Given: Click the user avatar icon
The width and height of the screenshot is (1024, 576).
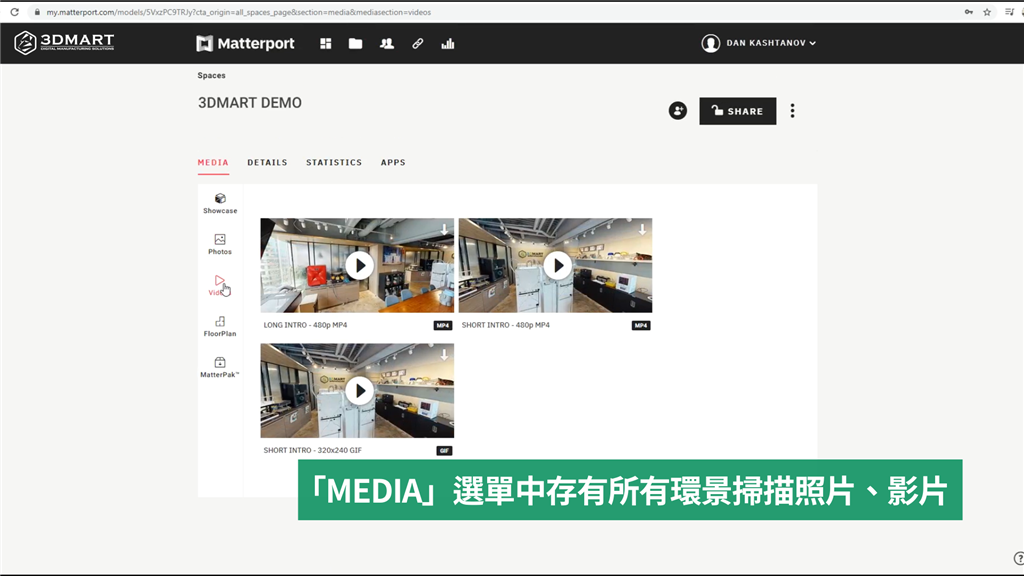Looking at the screenshot, I should point(711,43).
